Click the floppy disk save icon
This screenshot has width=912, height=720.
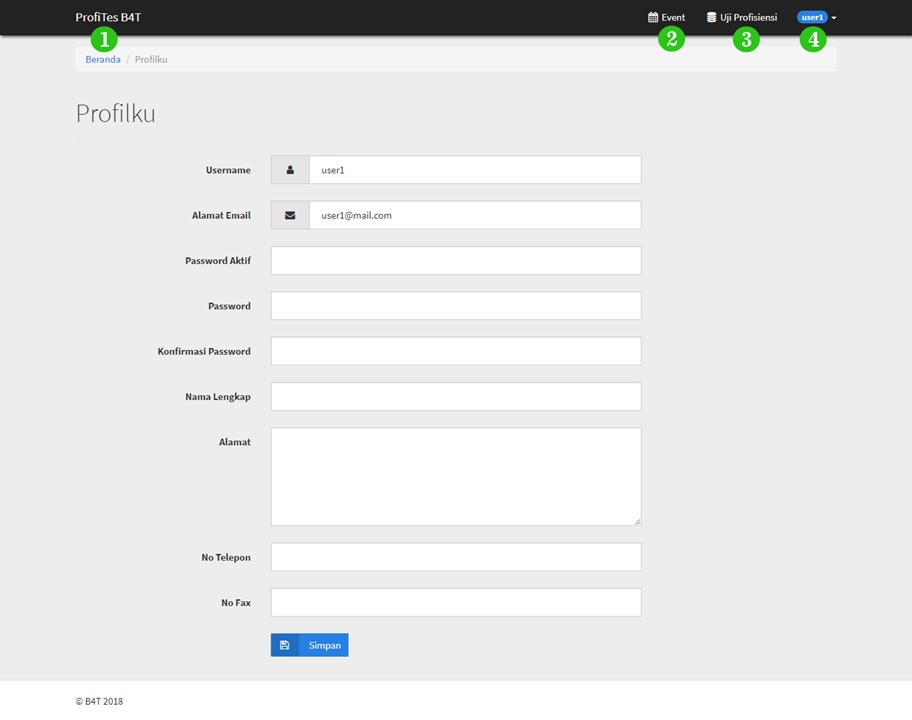pyautogui.click(x=285, y=645)
